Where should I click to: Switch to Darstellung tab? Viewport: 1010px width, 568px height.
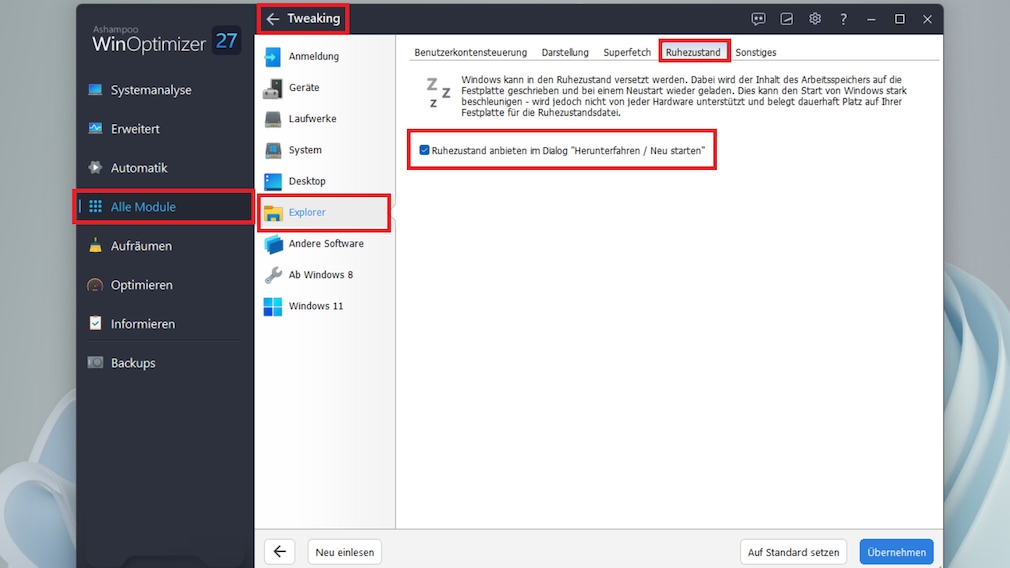tap(565, 52)
